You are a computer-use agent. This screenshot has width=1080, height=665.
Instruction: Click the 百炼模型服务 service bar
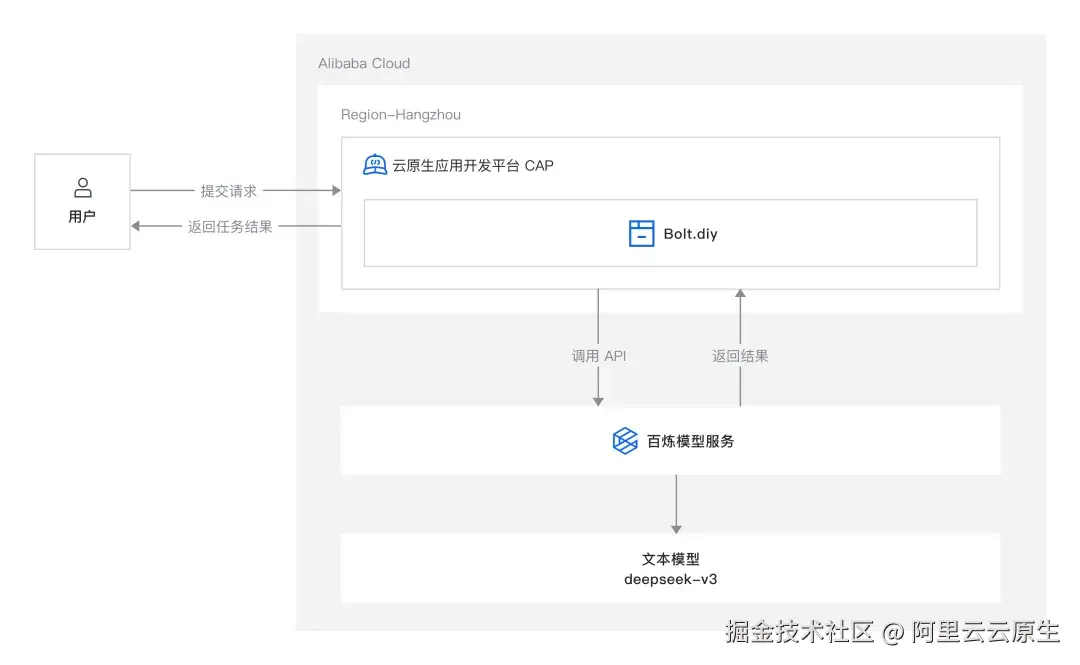click(670, 440)
